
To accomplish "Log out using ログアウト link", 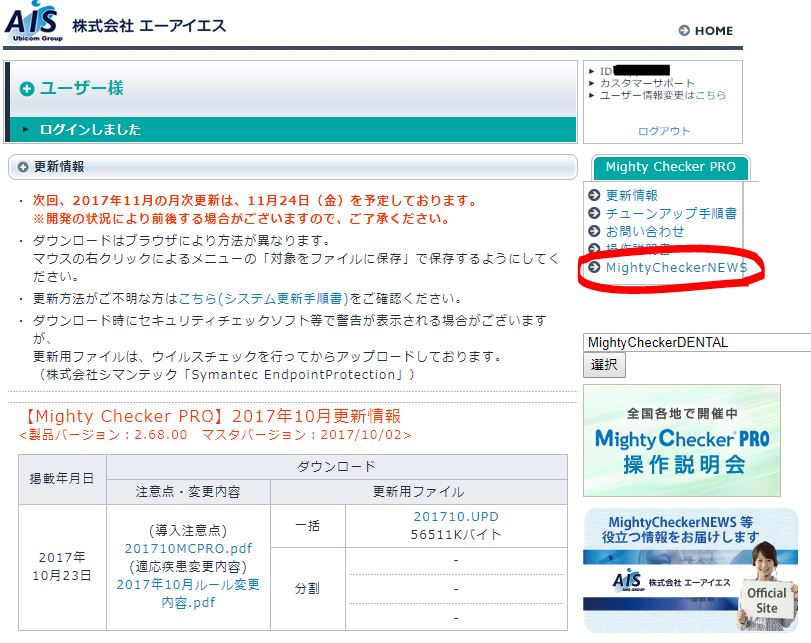I will click(663, 131).
